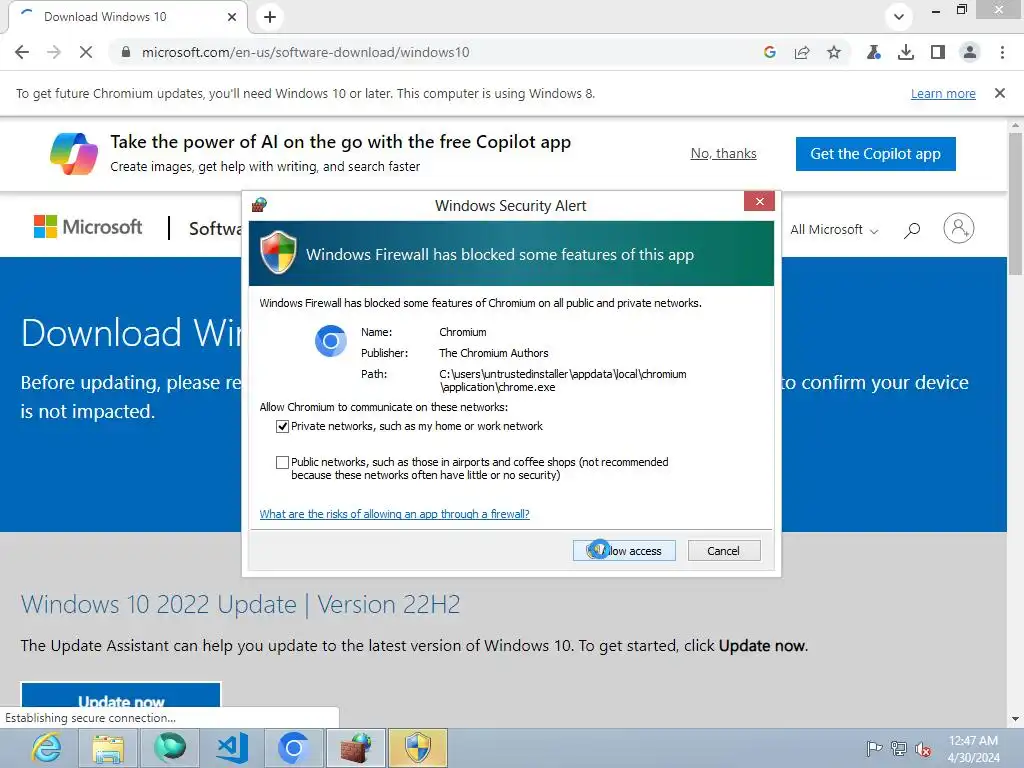Click the taskbar clock and date
Image resolution: width=1024 pixels, height=768 pixels.
(973, 748)
